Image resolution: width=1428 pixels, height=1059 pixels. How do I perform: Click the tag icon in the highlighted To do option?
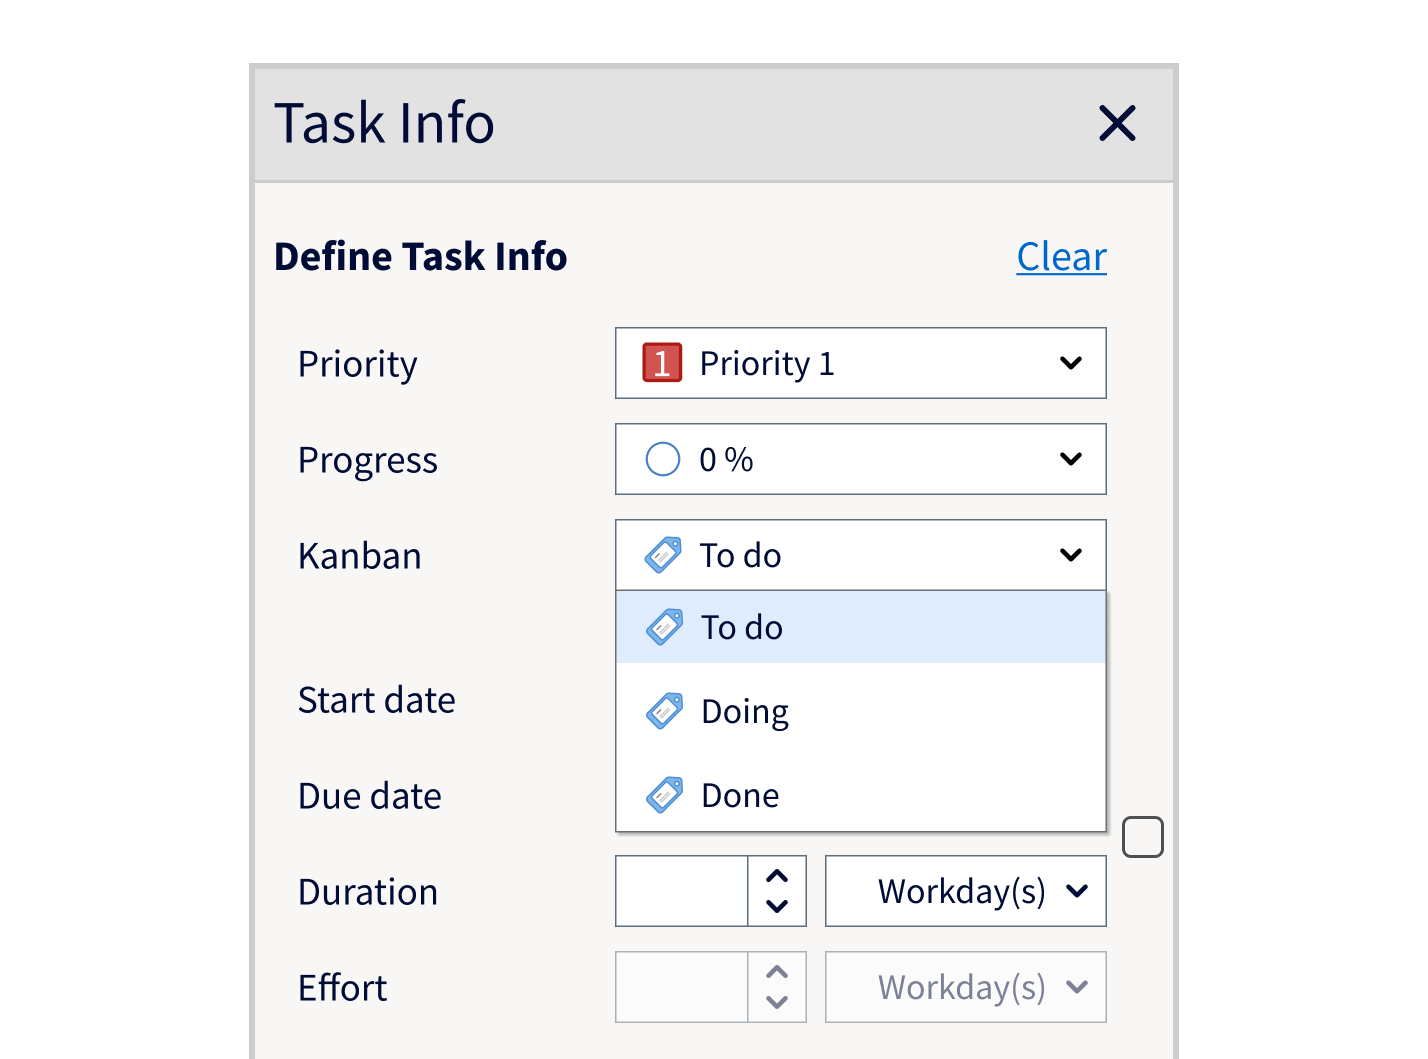[x=664, y=627]
